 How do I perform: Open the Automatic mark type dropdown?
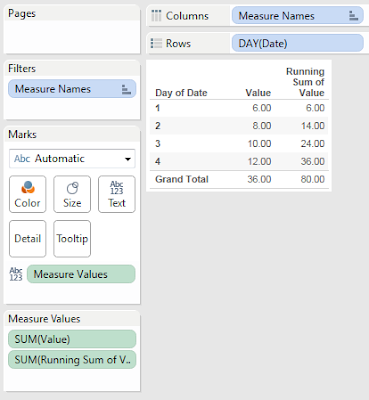(72, 159)
